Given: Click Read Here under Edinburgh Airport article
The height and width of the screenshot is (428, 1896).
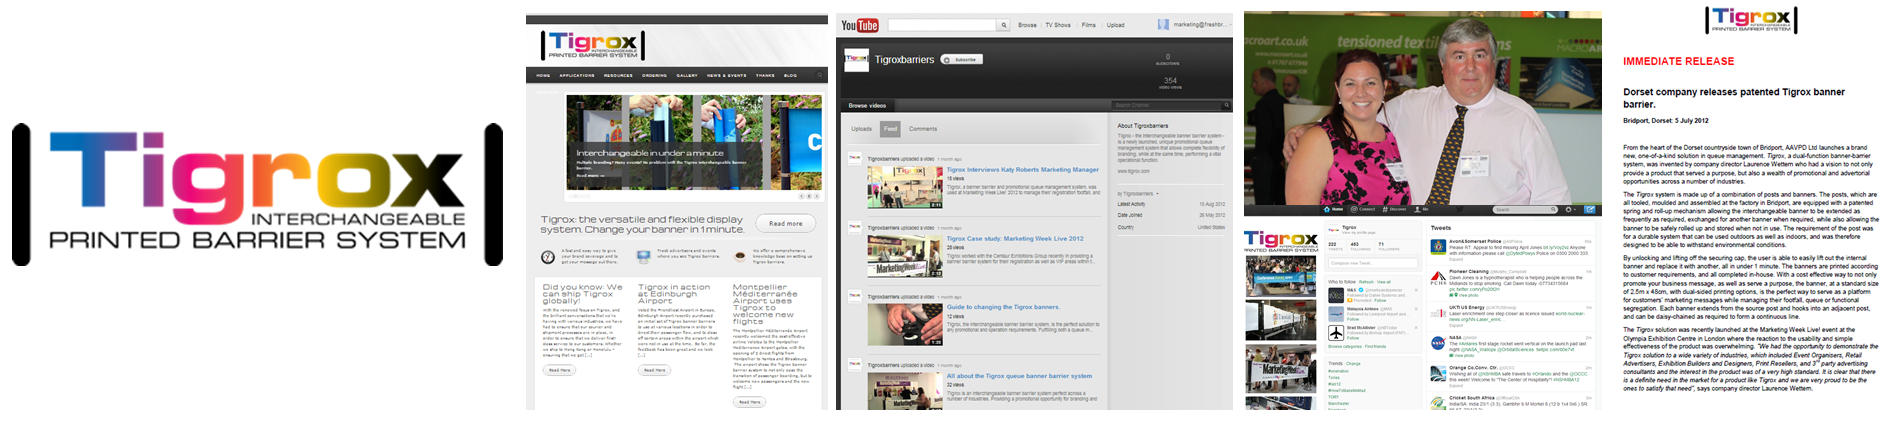Looking at the screenshot, I should (x=654, y=370).
